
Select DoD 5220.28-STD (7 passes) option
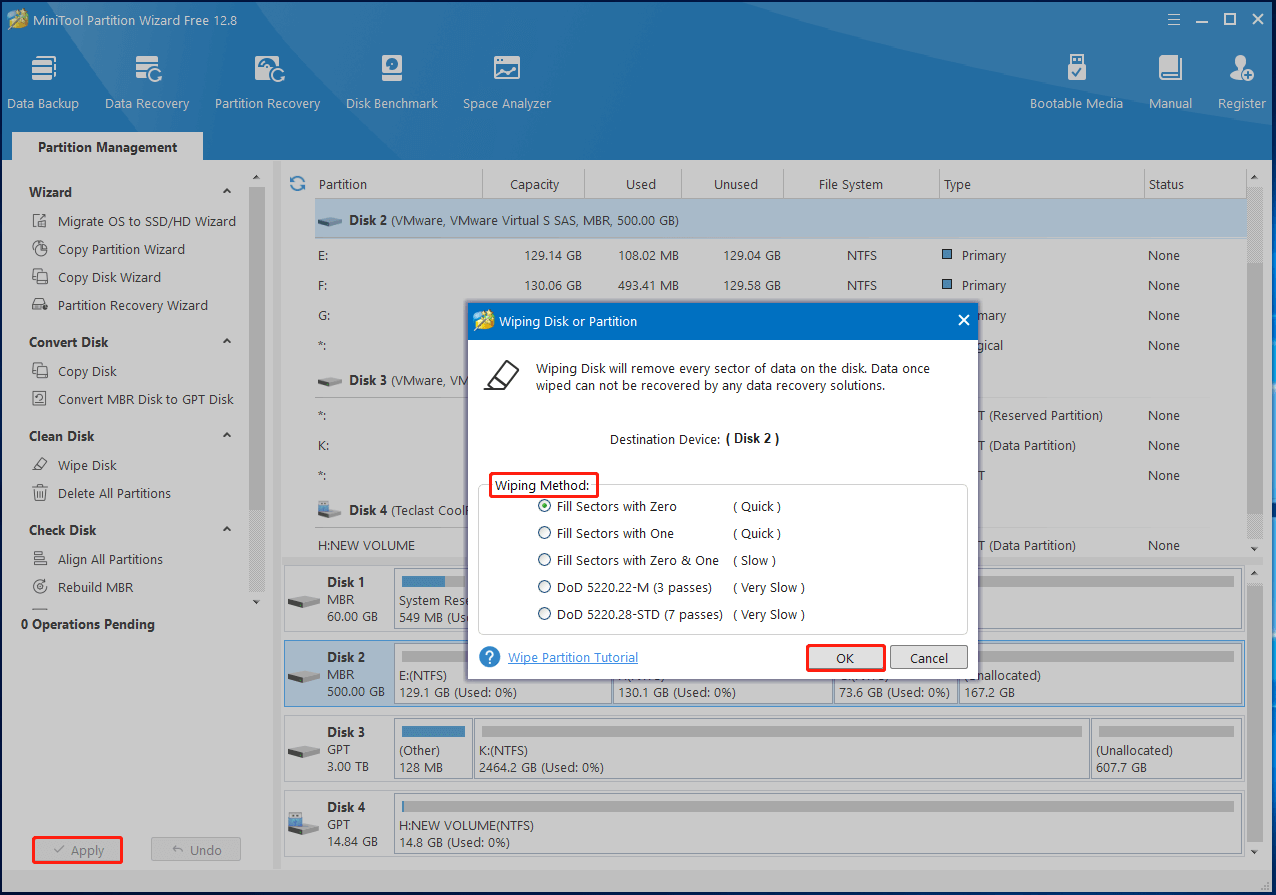(x=544, y=614)
